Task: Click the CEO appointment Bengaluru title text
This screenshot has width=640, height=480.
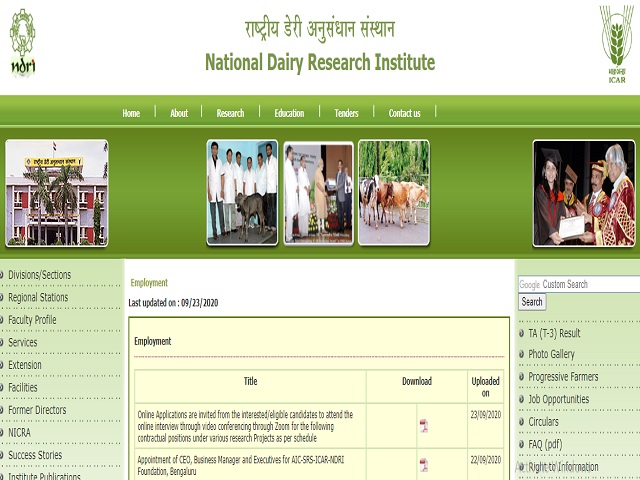Action: (x=240, y=465)
